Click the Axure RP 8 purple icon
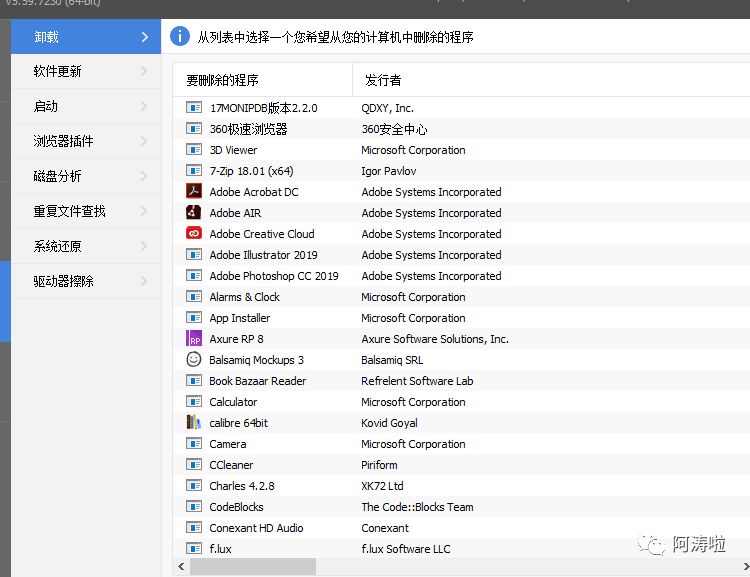The width and height of the screenshot is (750, 577). 194,338
